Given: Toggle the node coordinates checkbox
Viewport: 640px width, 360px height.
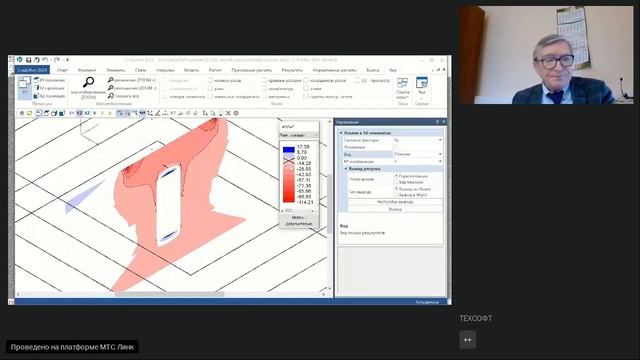Looking at the screenshot, I should click(x=306, y=80).
